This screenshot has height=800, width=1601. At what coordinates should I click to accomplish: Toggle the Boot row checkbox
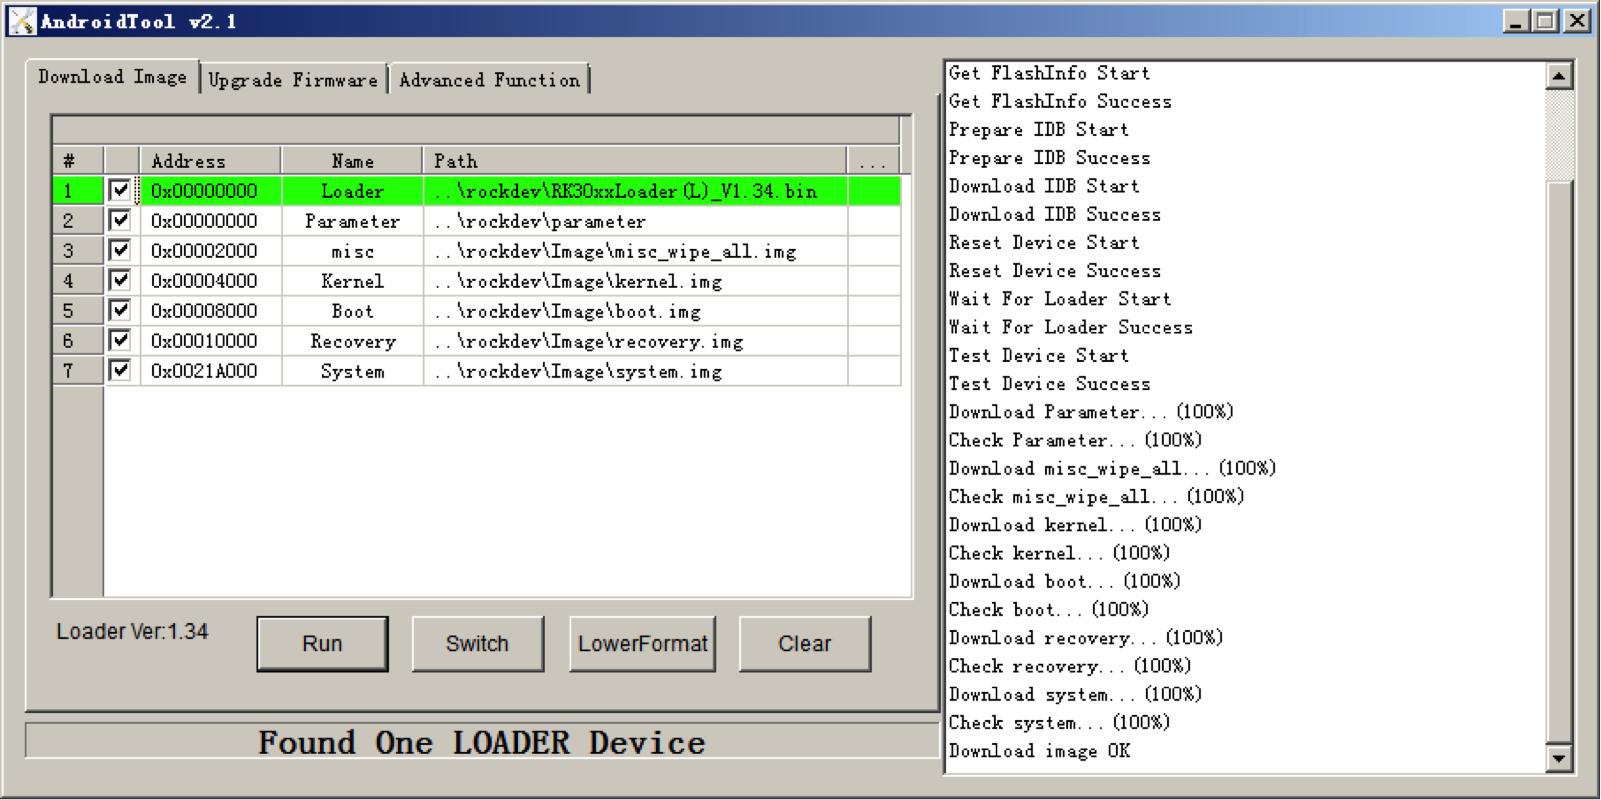[121, 310]
